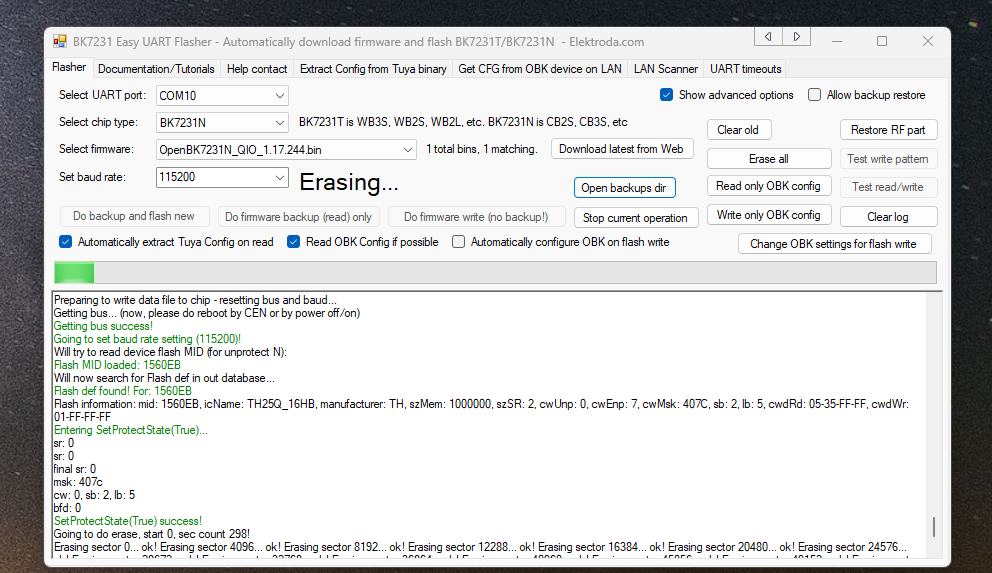The height and width of the screenshot is (573, 992).
Task: Click Do backup and flash new button
Action: 133,216
